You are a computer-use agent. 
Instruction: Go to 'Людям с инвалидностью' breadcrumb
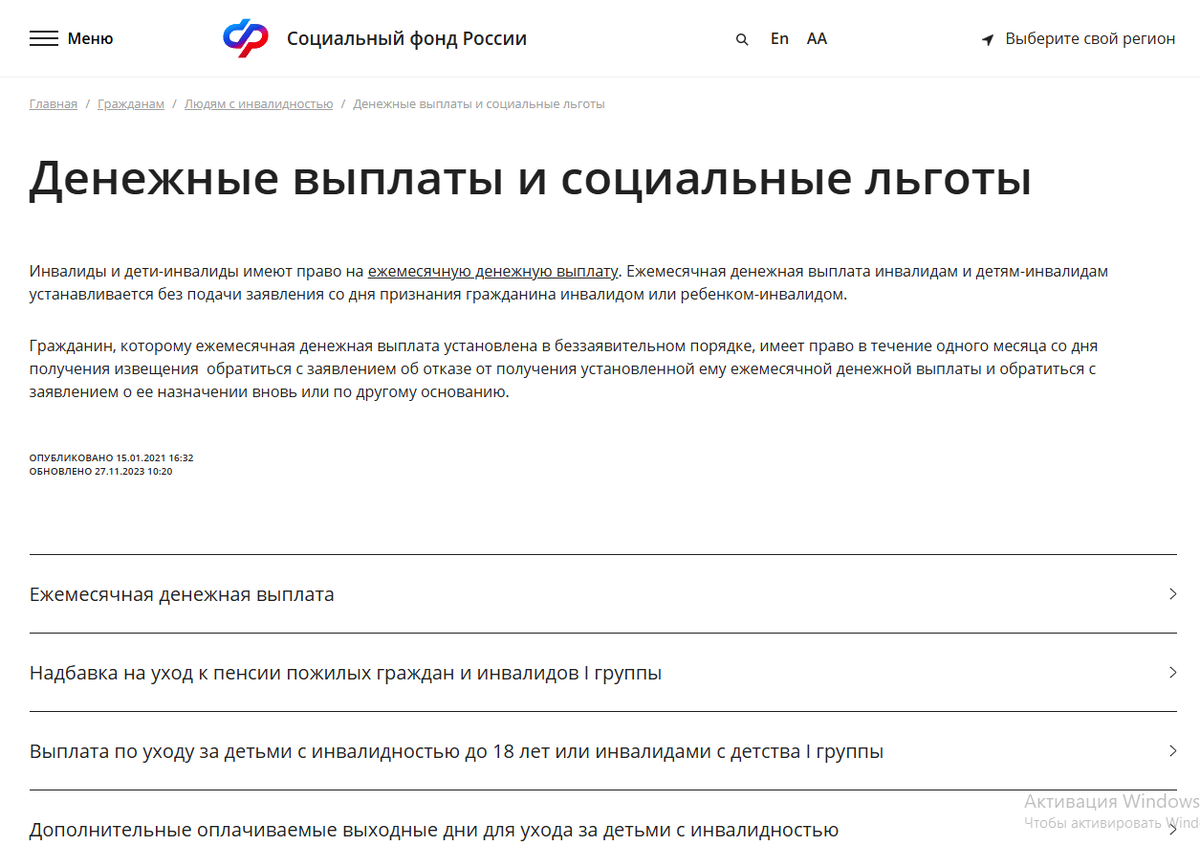(259, 104)
